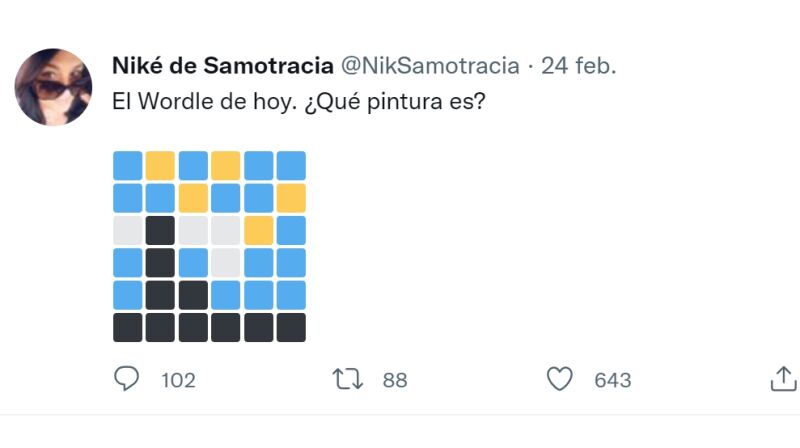Click the 88 retweets count
This screenshot has width=800, height=448.
point(395,380)
